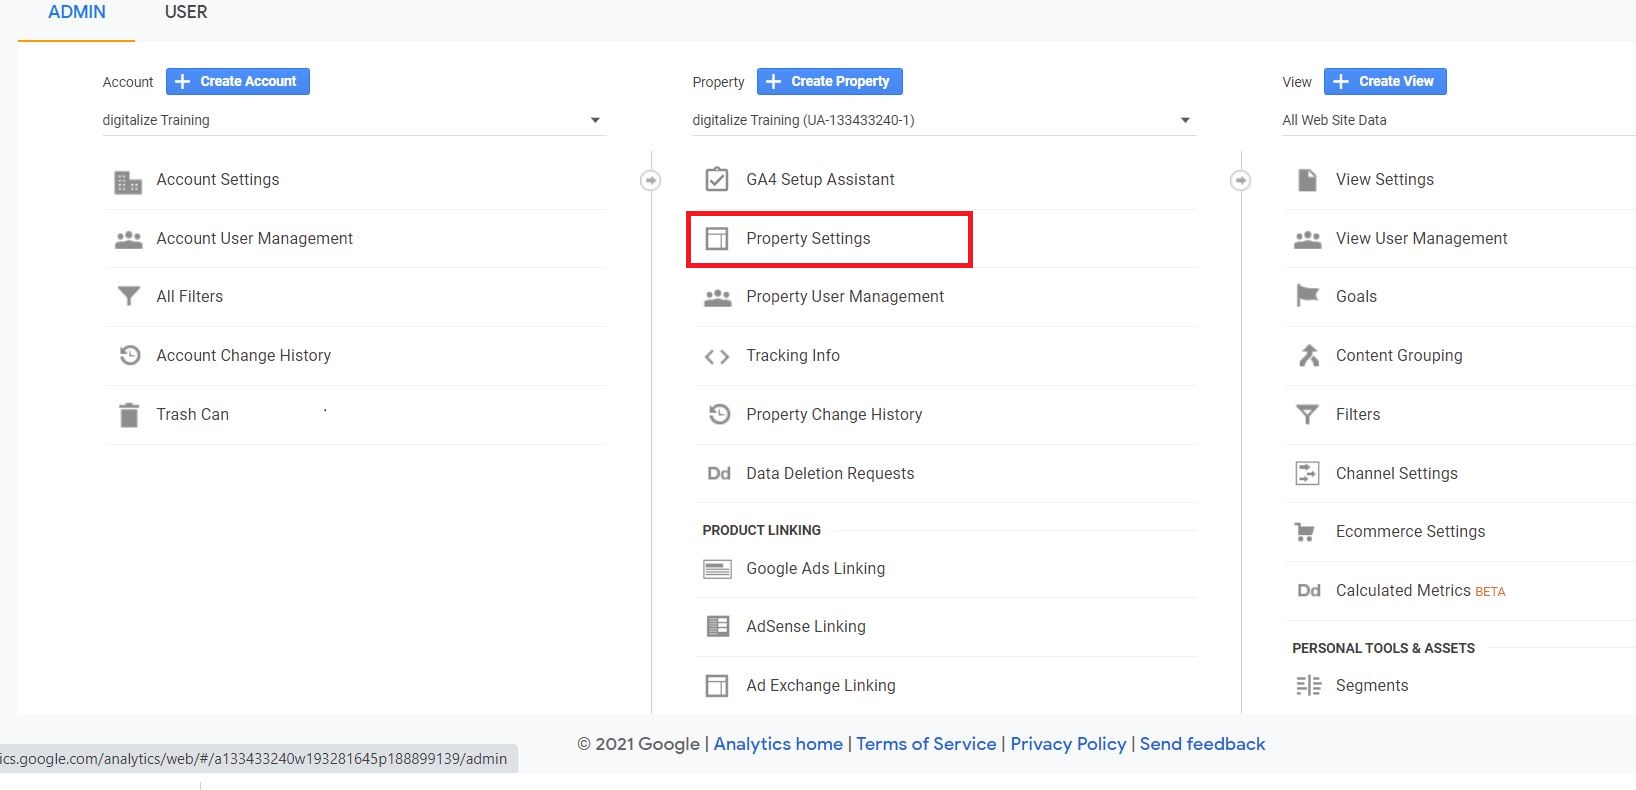Click the view Filters funnel icon
The image size is (1636, 790).
coord(1307,415)
